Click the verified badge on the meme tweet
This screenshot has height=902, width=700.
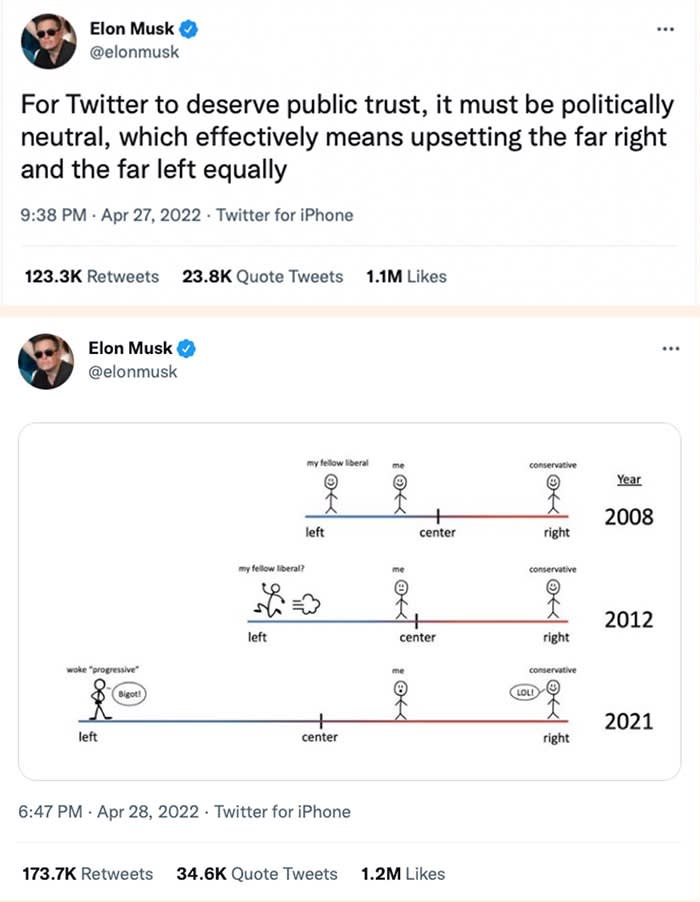(186, 349)
